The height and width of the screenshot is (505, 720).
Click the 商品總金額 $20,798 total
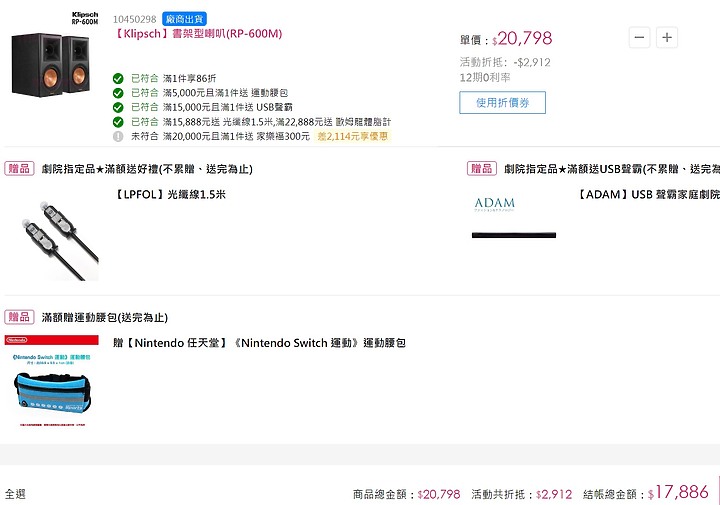click(x=406, y=494)
